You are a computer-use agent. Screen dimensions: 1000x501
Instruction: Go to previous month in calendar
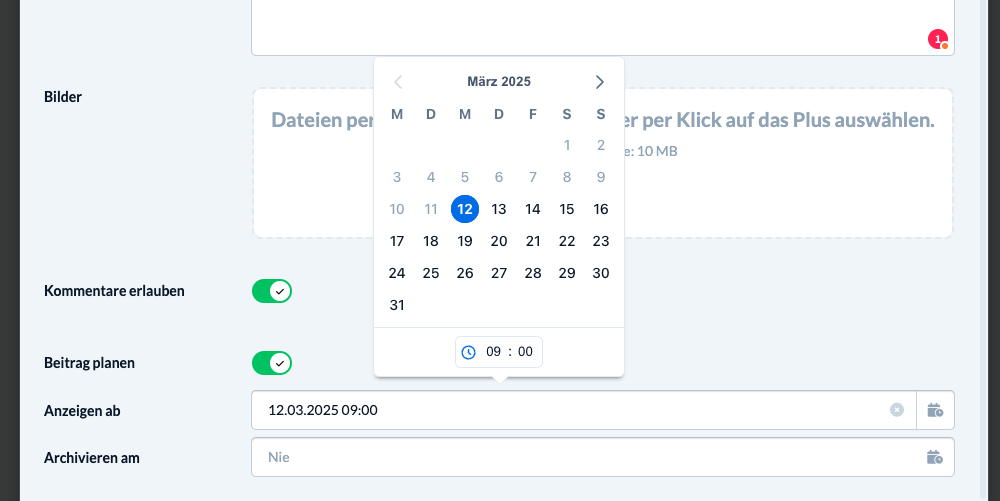tap(398, 82)
